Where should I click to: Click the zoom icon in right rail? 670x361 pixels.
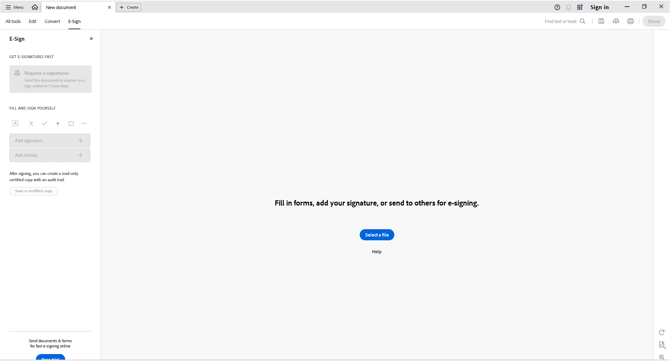[661, 357]
